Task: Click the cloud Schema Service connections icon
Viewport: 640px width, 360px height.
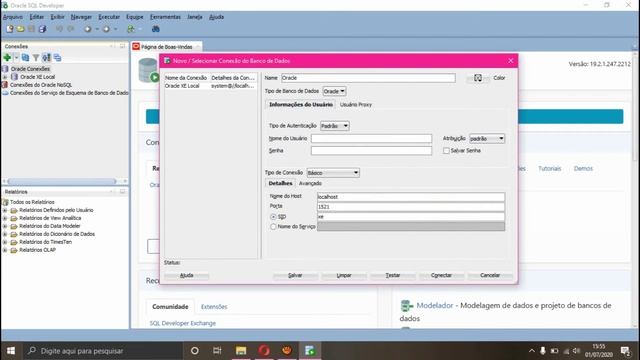Action: (x=5, y=93)
